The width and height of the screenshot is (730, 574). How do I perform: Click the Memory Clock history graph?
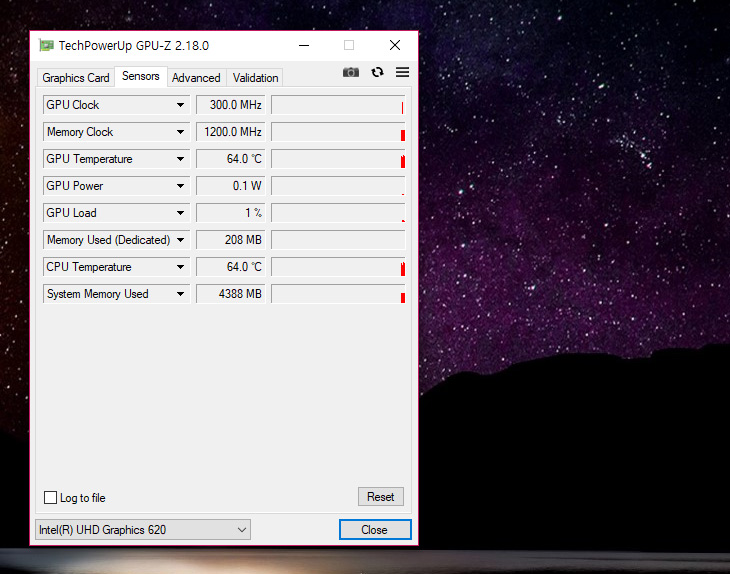[x=338, y=132]
